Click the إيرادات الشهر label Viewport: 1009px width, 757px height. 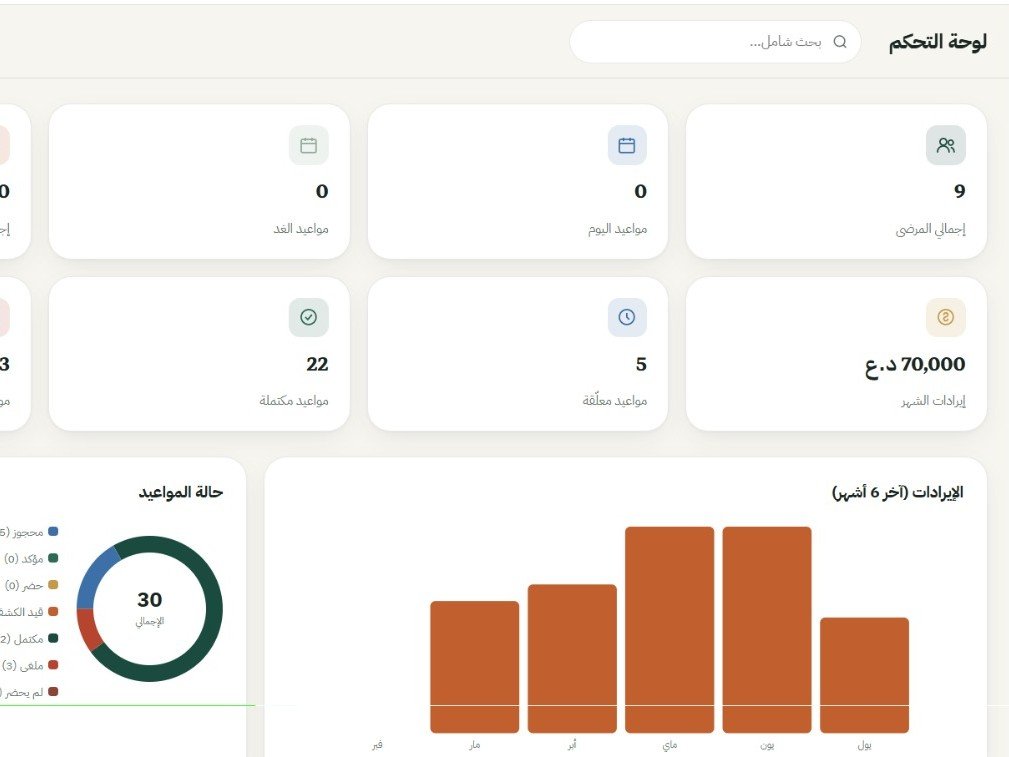(x=933, y=401)
